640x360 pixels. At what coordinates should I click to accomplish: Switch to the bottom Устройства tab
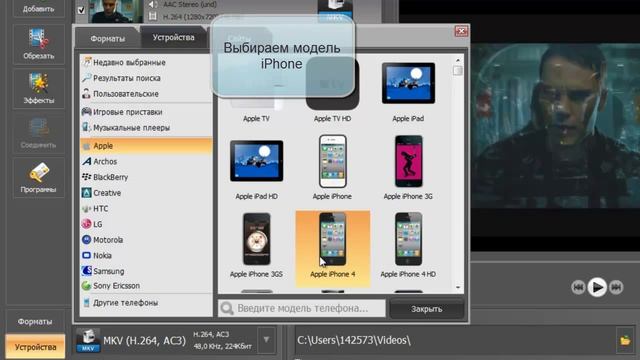(x=35, y=347)
